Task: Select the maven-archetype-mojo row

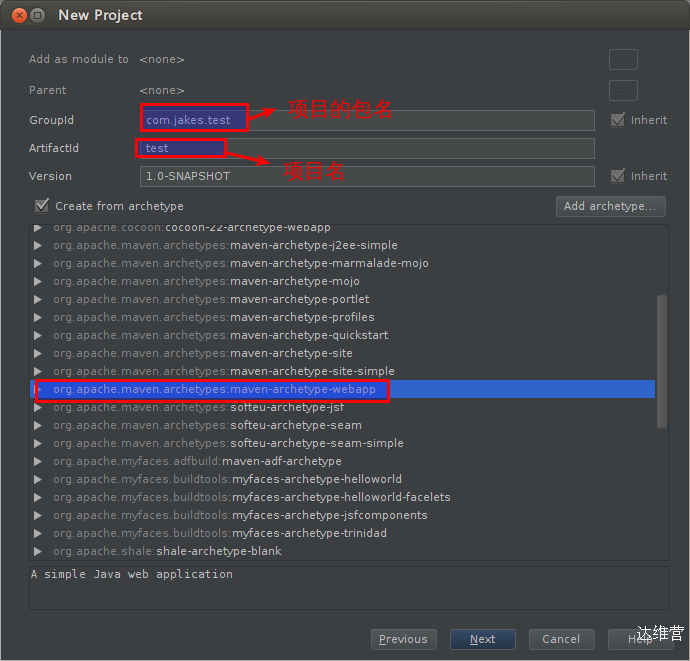Action: [342, 281]
